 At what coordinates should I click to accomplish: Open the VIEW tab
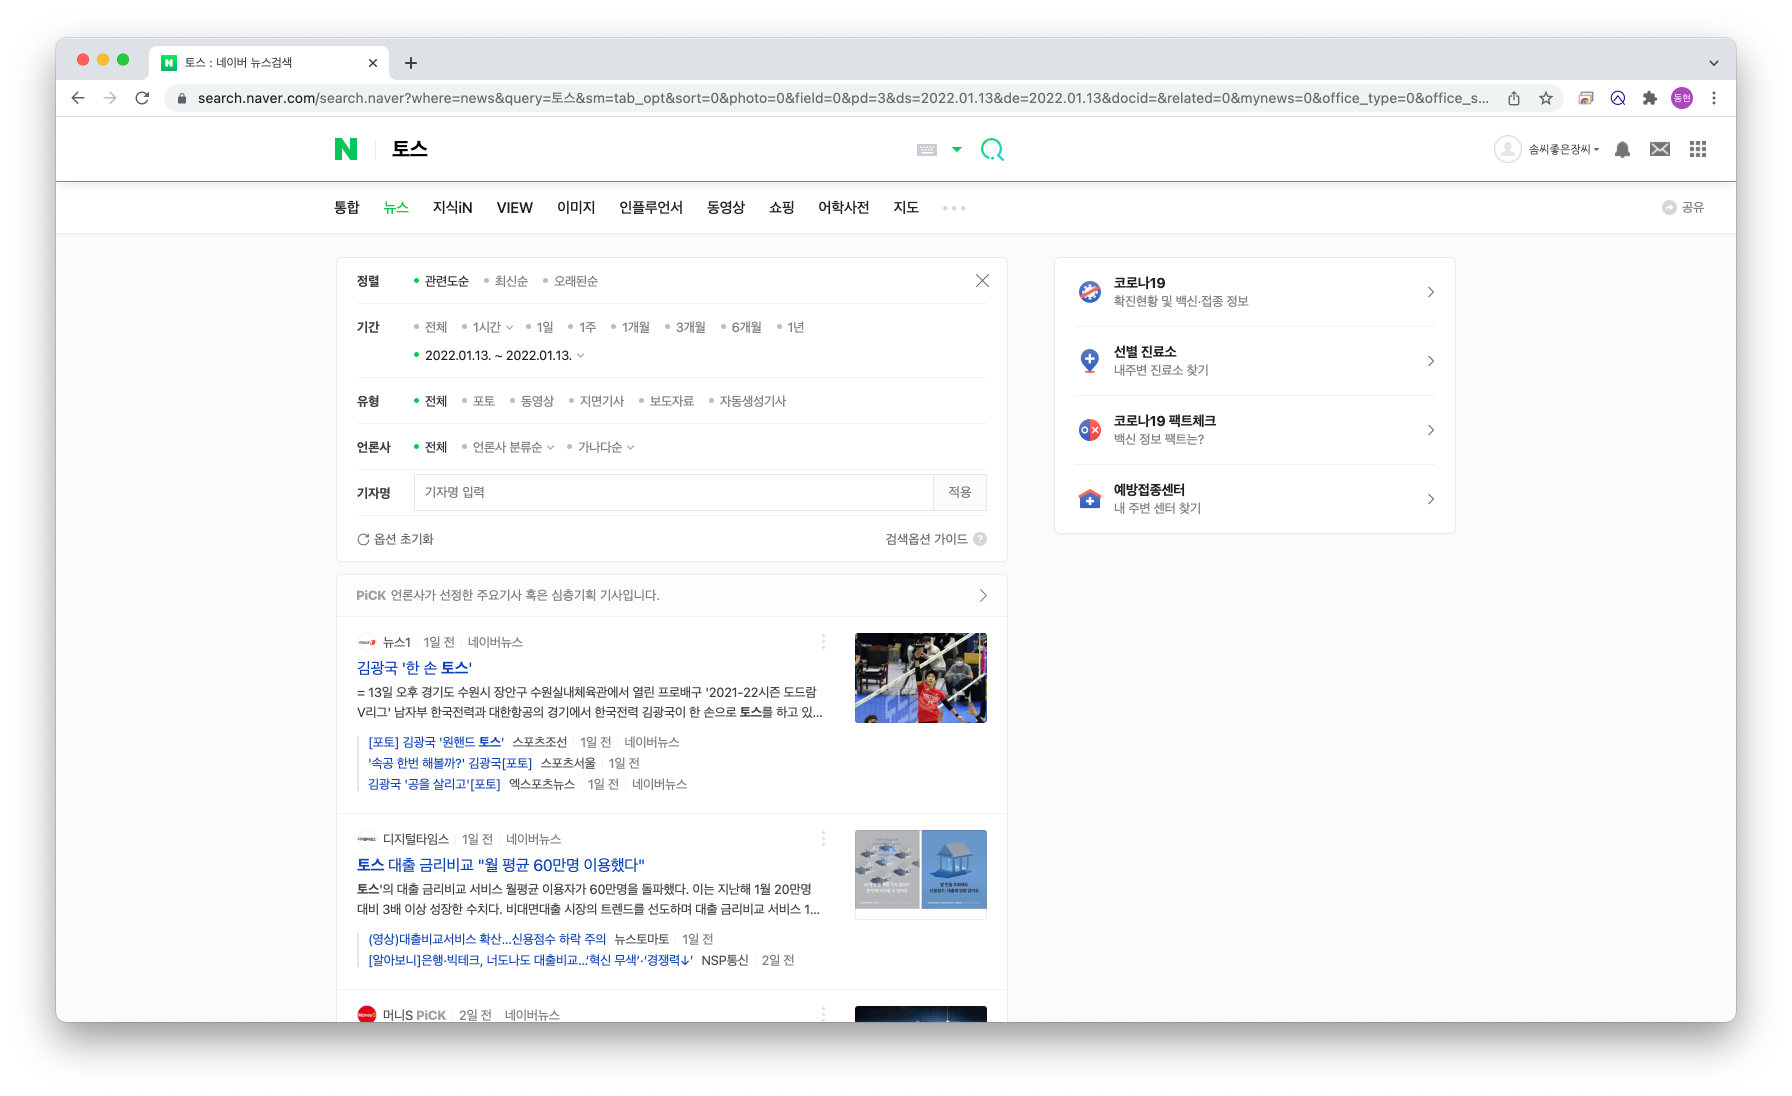pos(515,207)
